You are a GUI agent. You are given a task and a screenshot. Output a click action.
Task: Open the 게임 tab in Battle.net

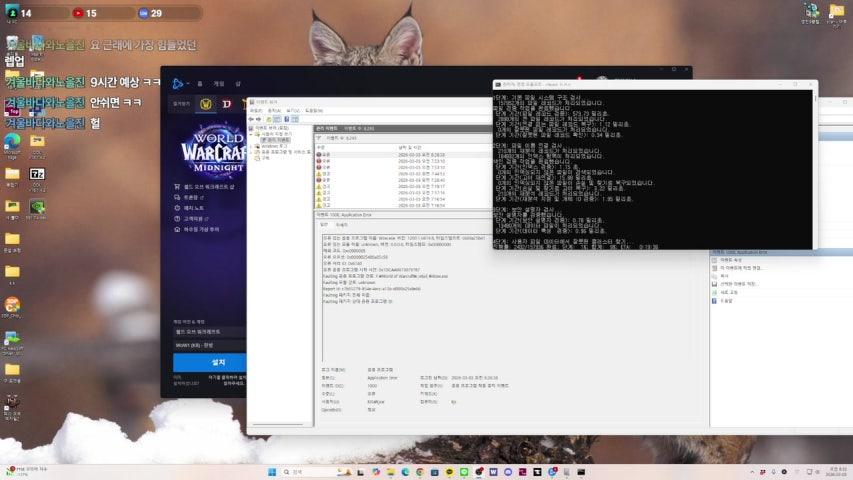click(x=219, y=84)
